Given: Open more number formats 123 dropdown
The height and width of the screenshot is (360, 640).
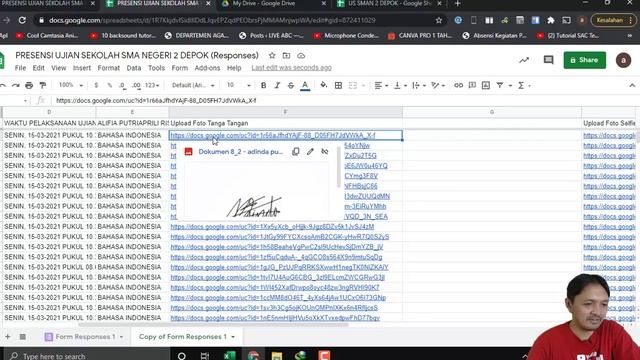Looking at the screenshot, I should point(152,85).
